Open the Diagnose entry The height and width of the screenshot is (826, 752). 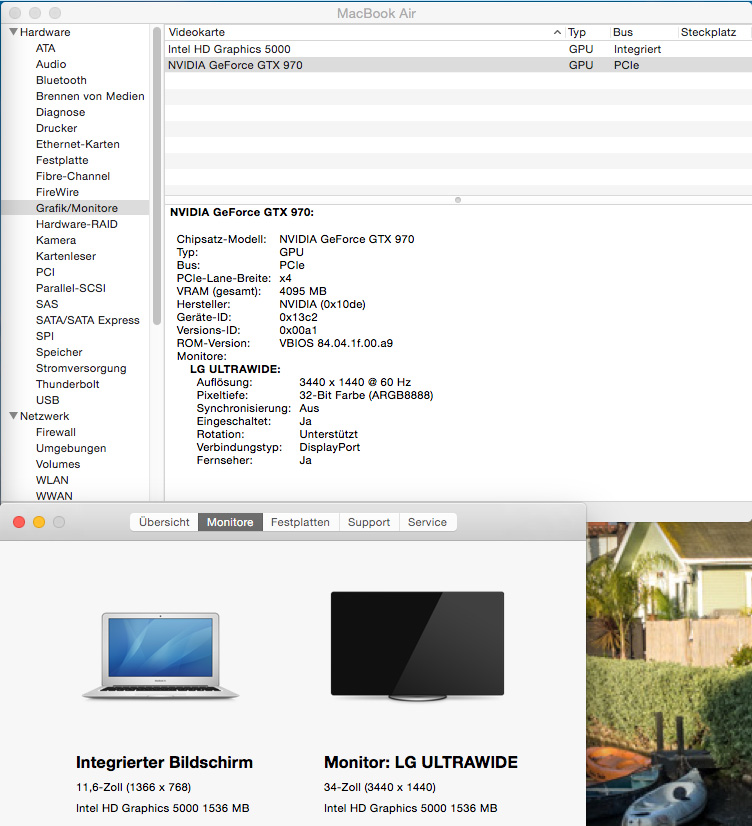point(61,112)
